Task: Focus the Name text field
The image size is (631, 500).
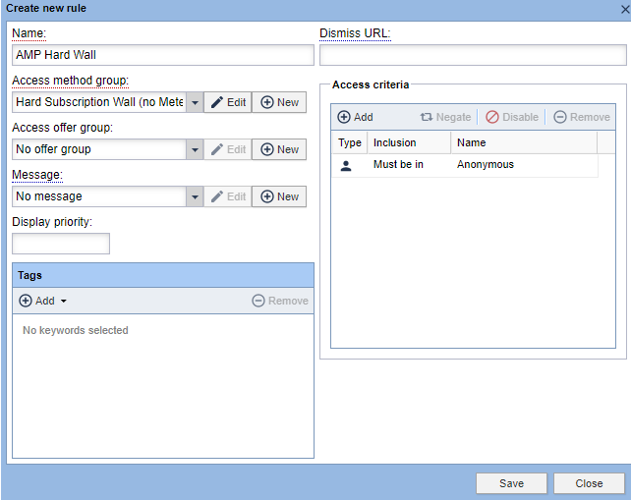Action: click(x=163, y=55)
